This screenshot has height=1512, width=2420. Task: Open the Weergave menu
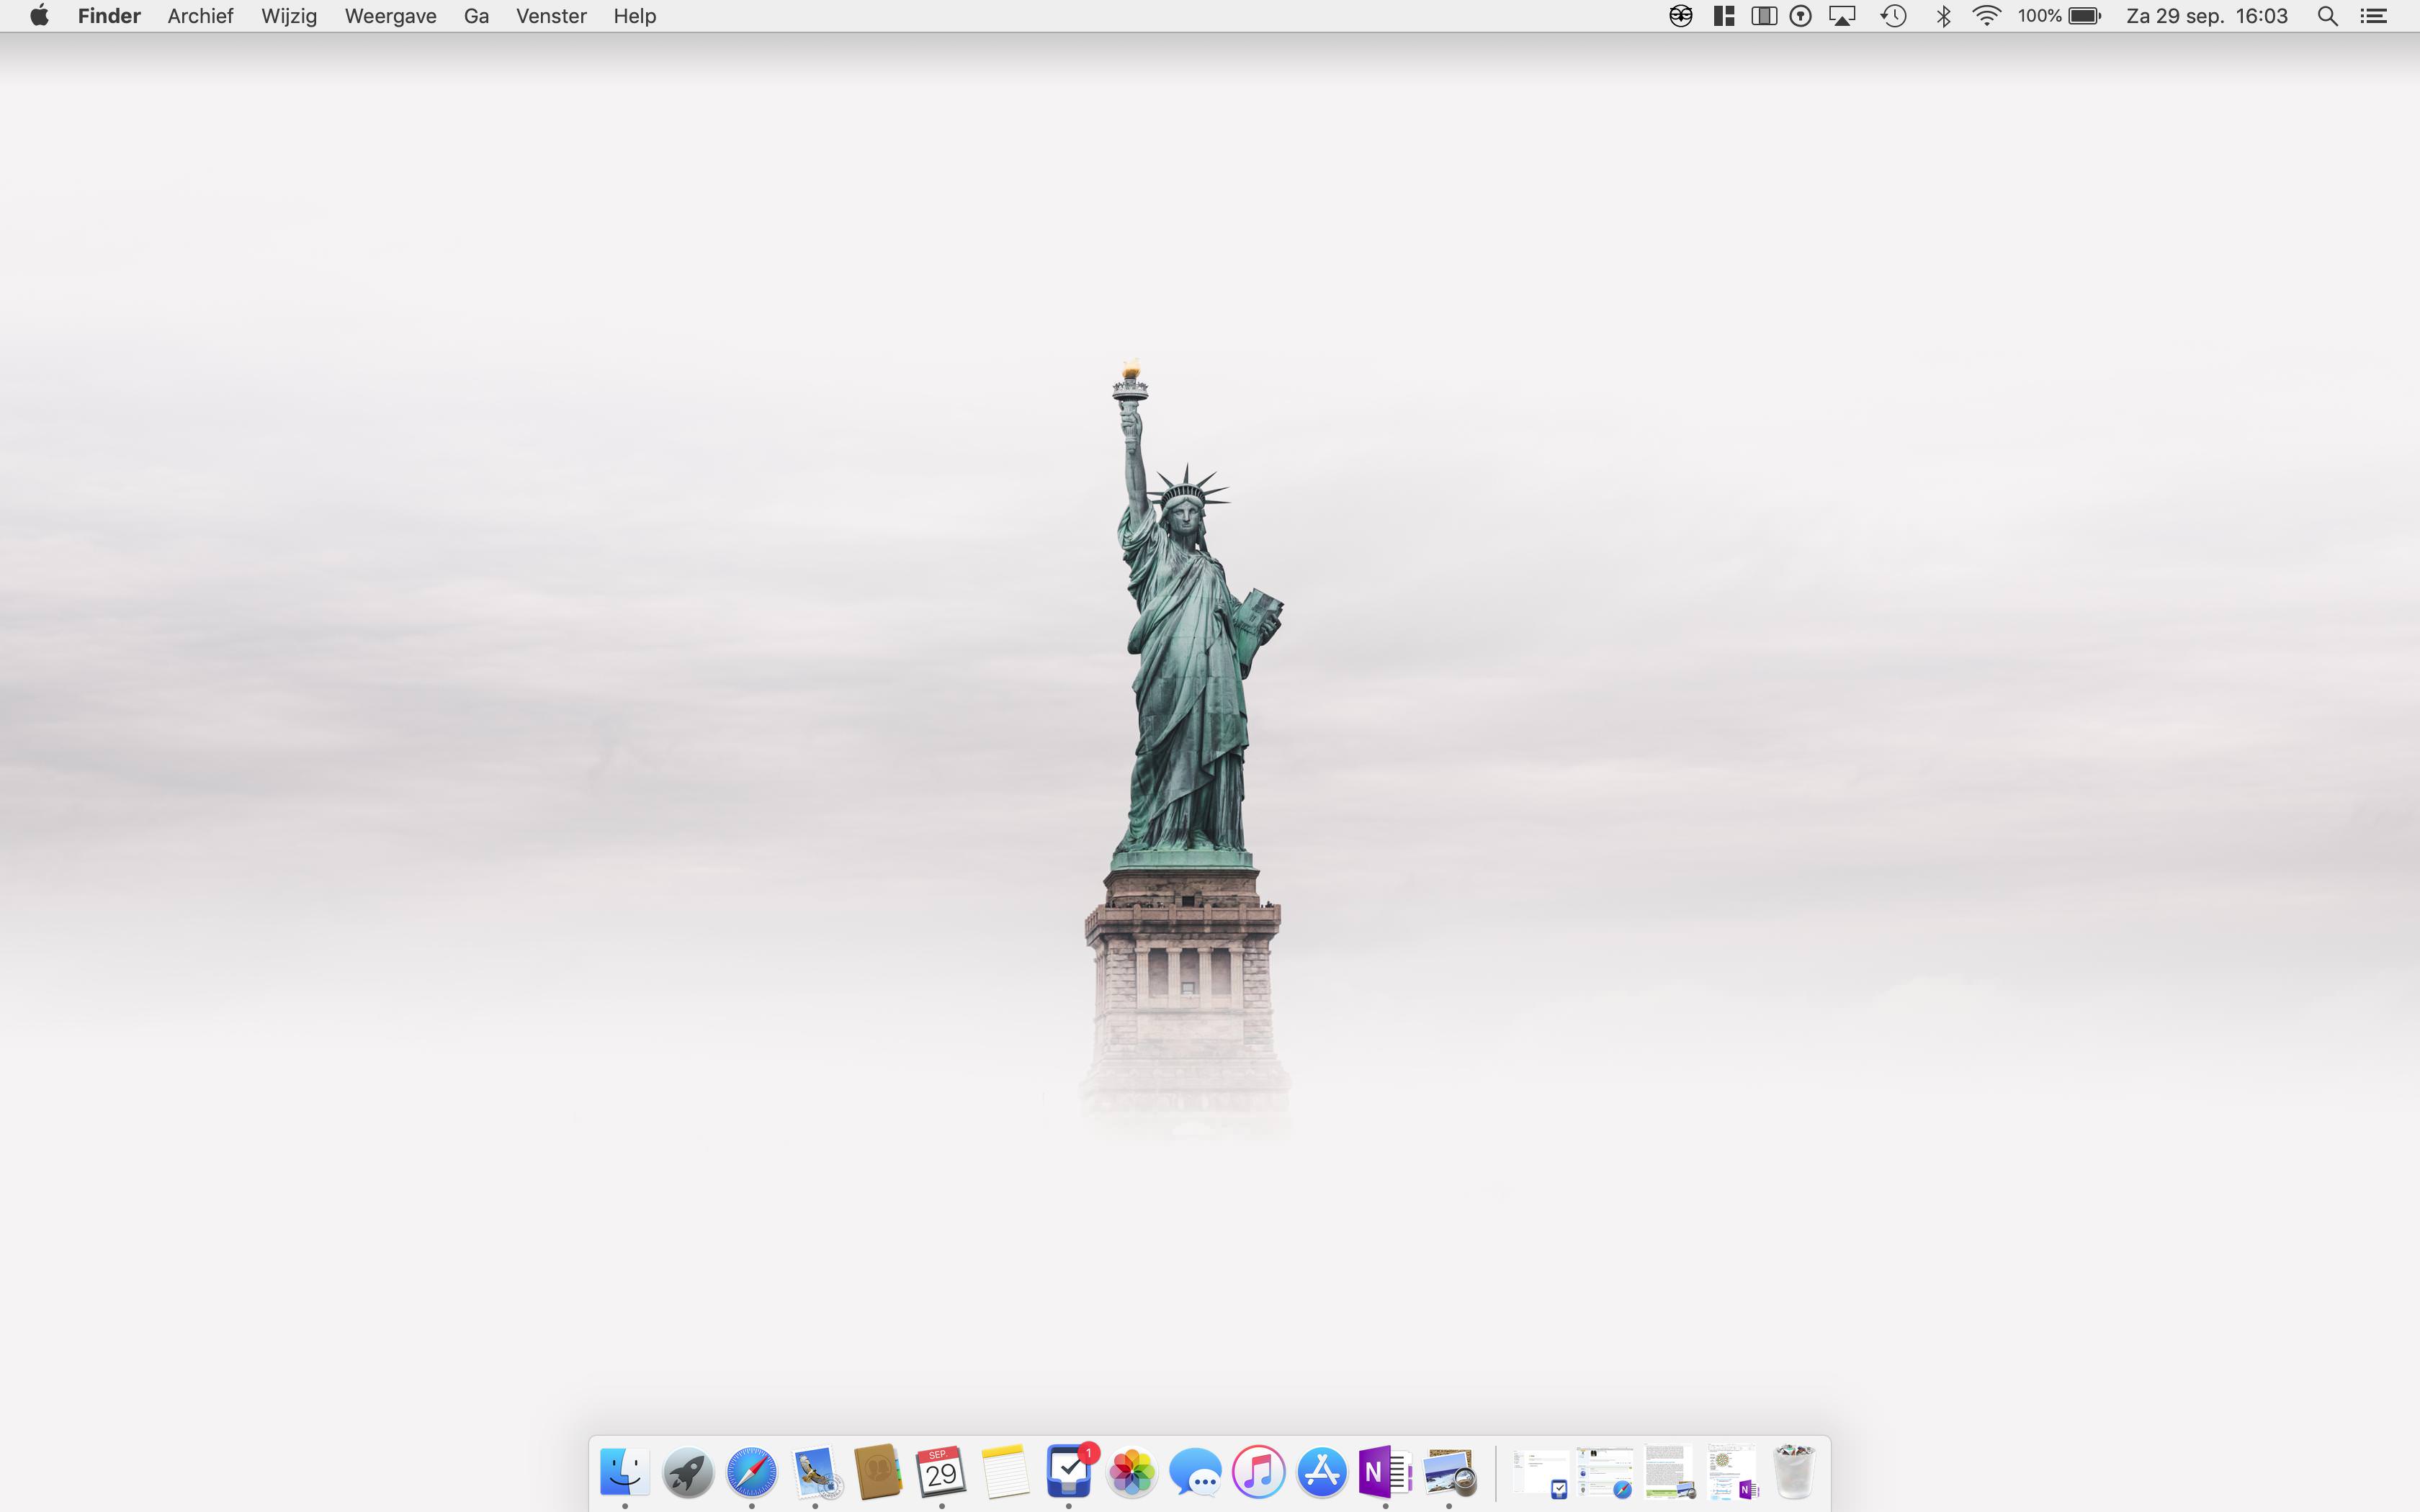[x=390, y=16]
